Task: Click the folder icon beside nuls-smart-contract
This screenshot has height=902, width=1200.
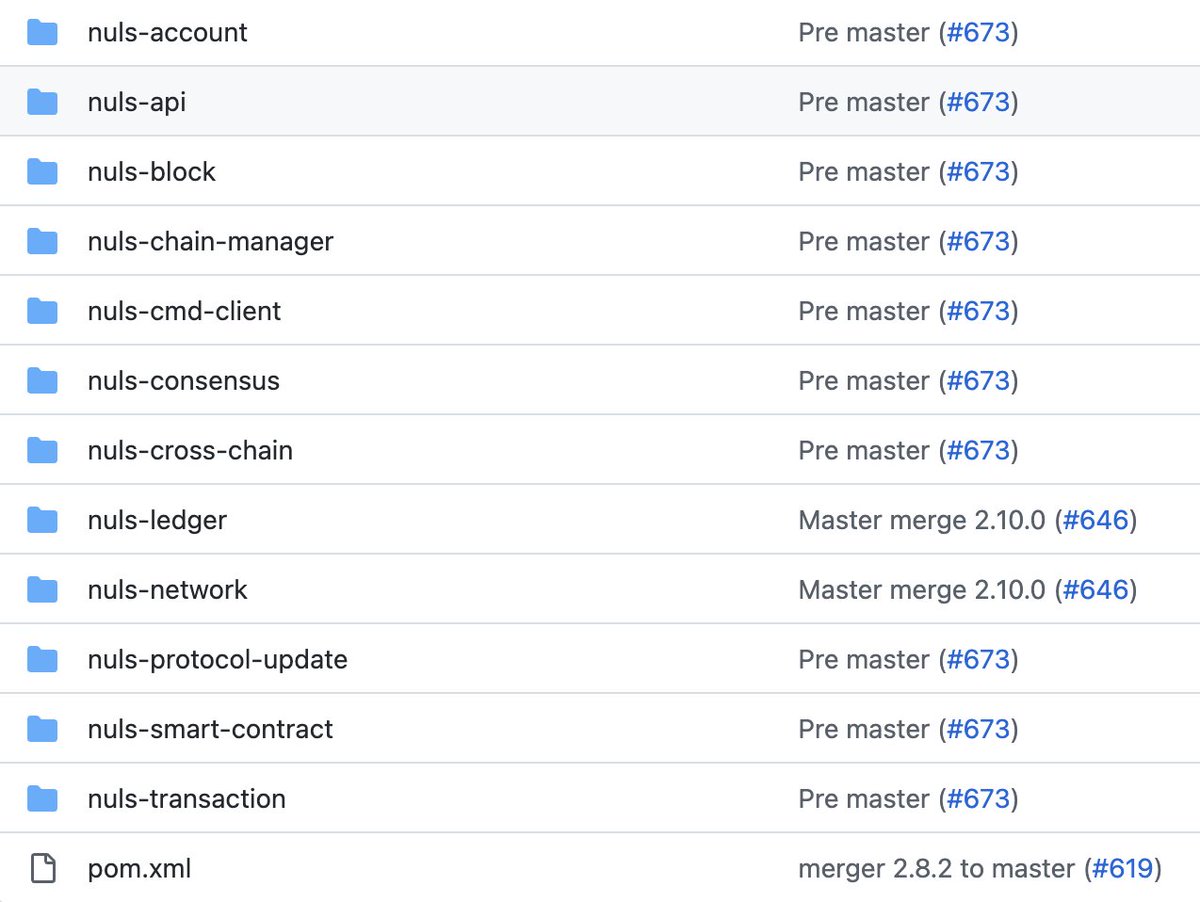Action: tap(42, 729)
